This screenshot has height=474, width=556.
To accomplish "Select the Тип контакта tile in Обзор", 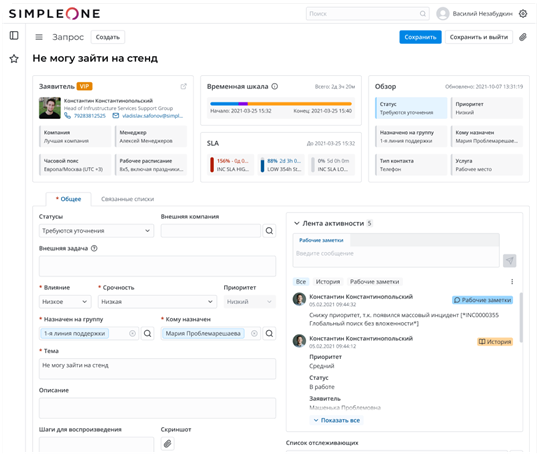I will pos(411,165).
